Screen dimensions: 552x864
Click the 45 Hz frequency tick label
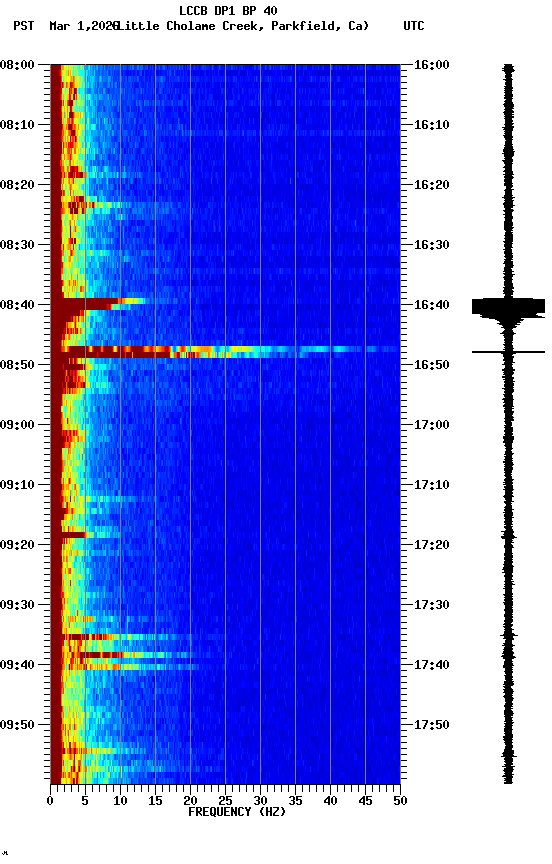365,801
